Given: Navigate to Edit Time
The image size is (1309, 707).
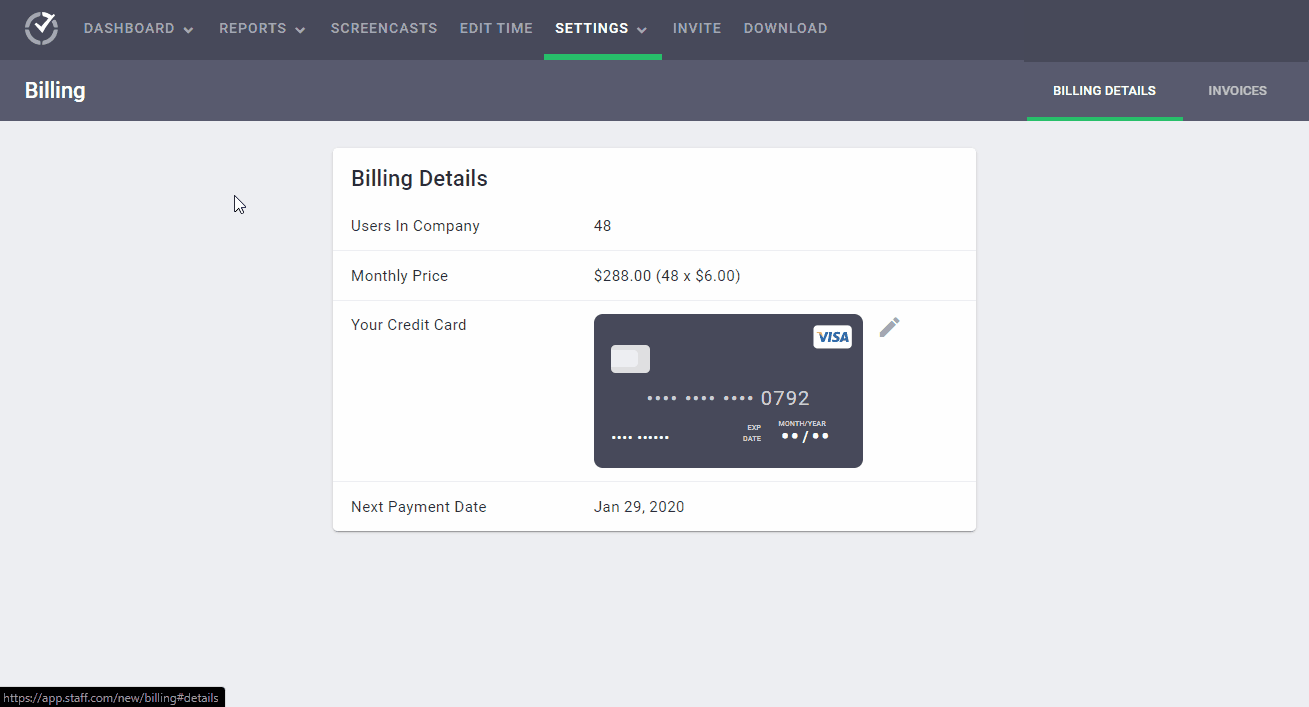Looking at the screenshot, I should 496,29.
